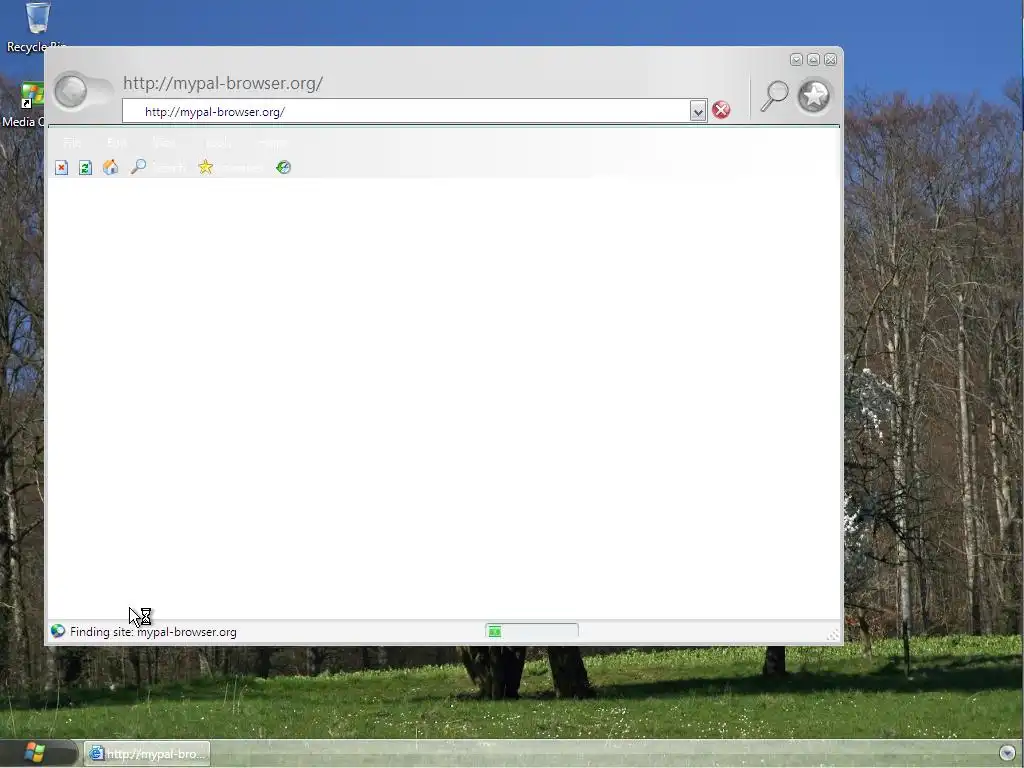1024x768 pixels.
Task: Click the window resize grip corner
Action: [x=833, y=635]
